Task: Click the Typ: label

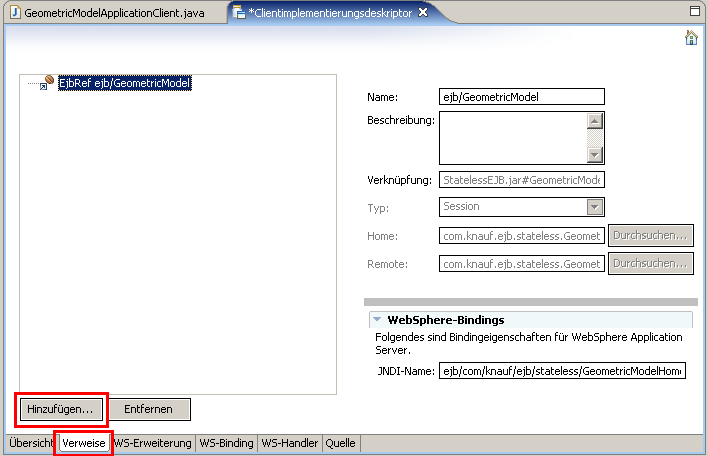Action: [378, 208]
